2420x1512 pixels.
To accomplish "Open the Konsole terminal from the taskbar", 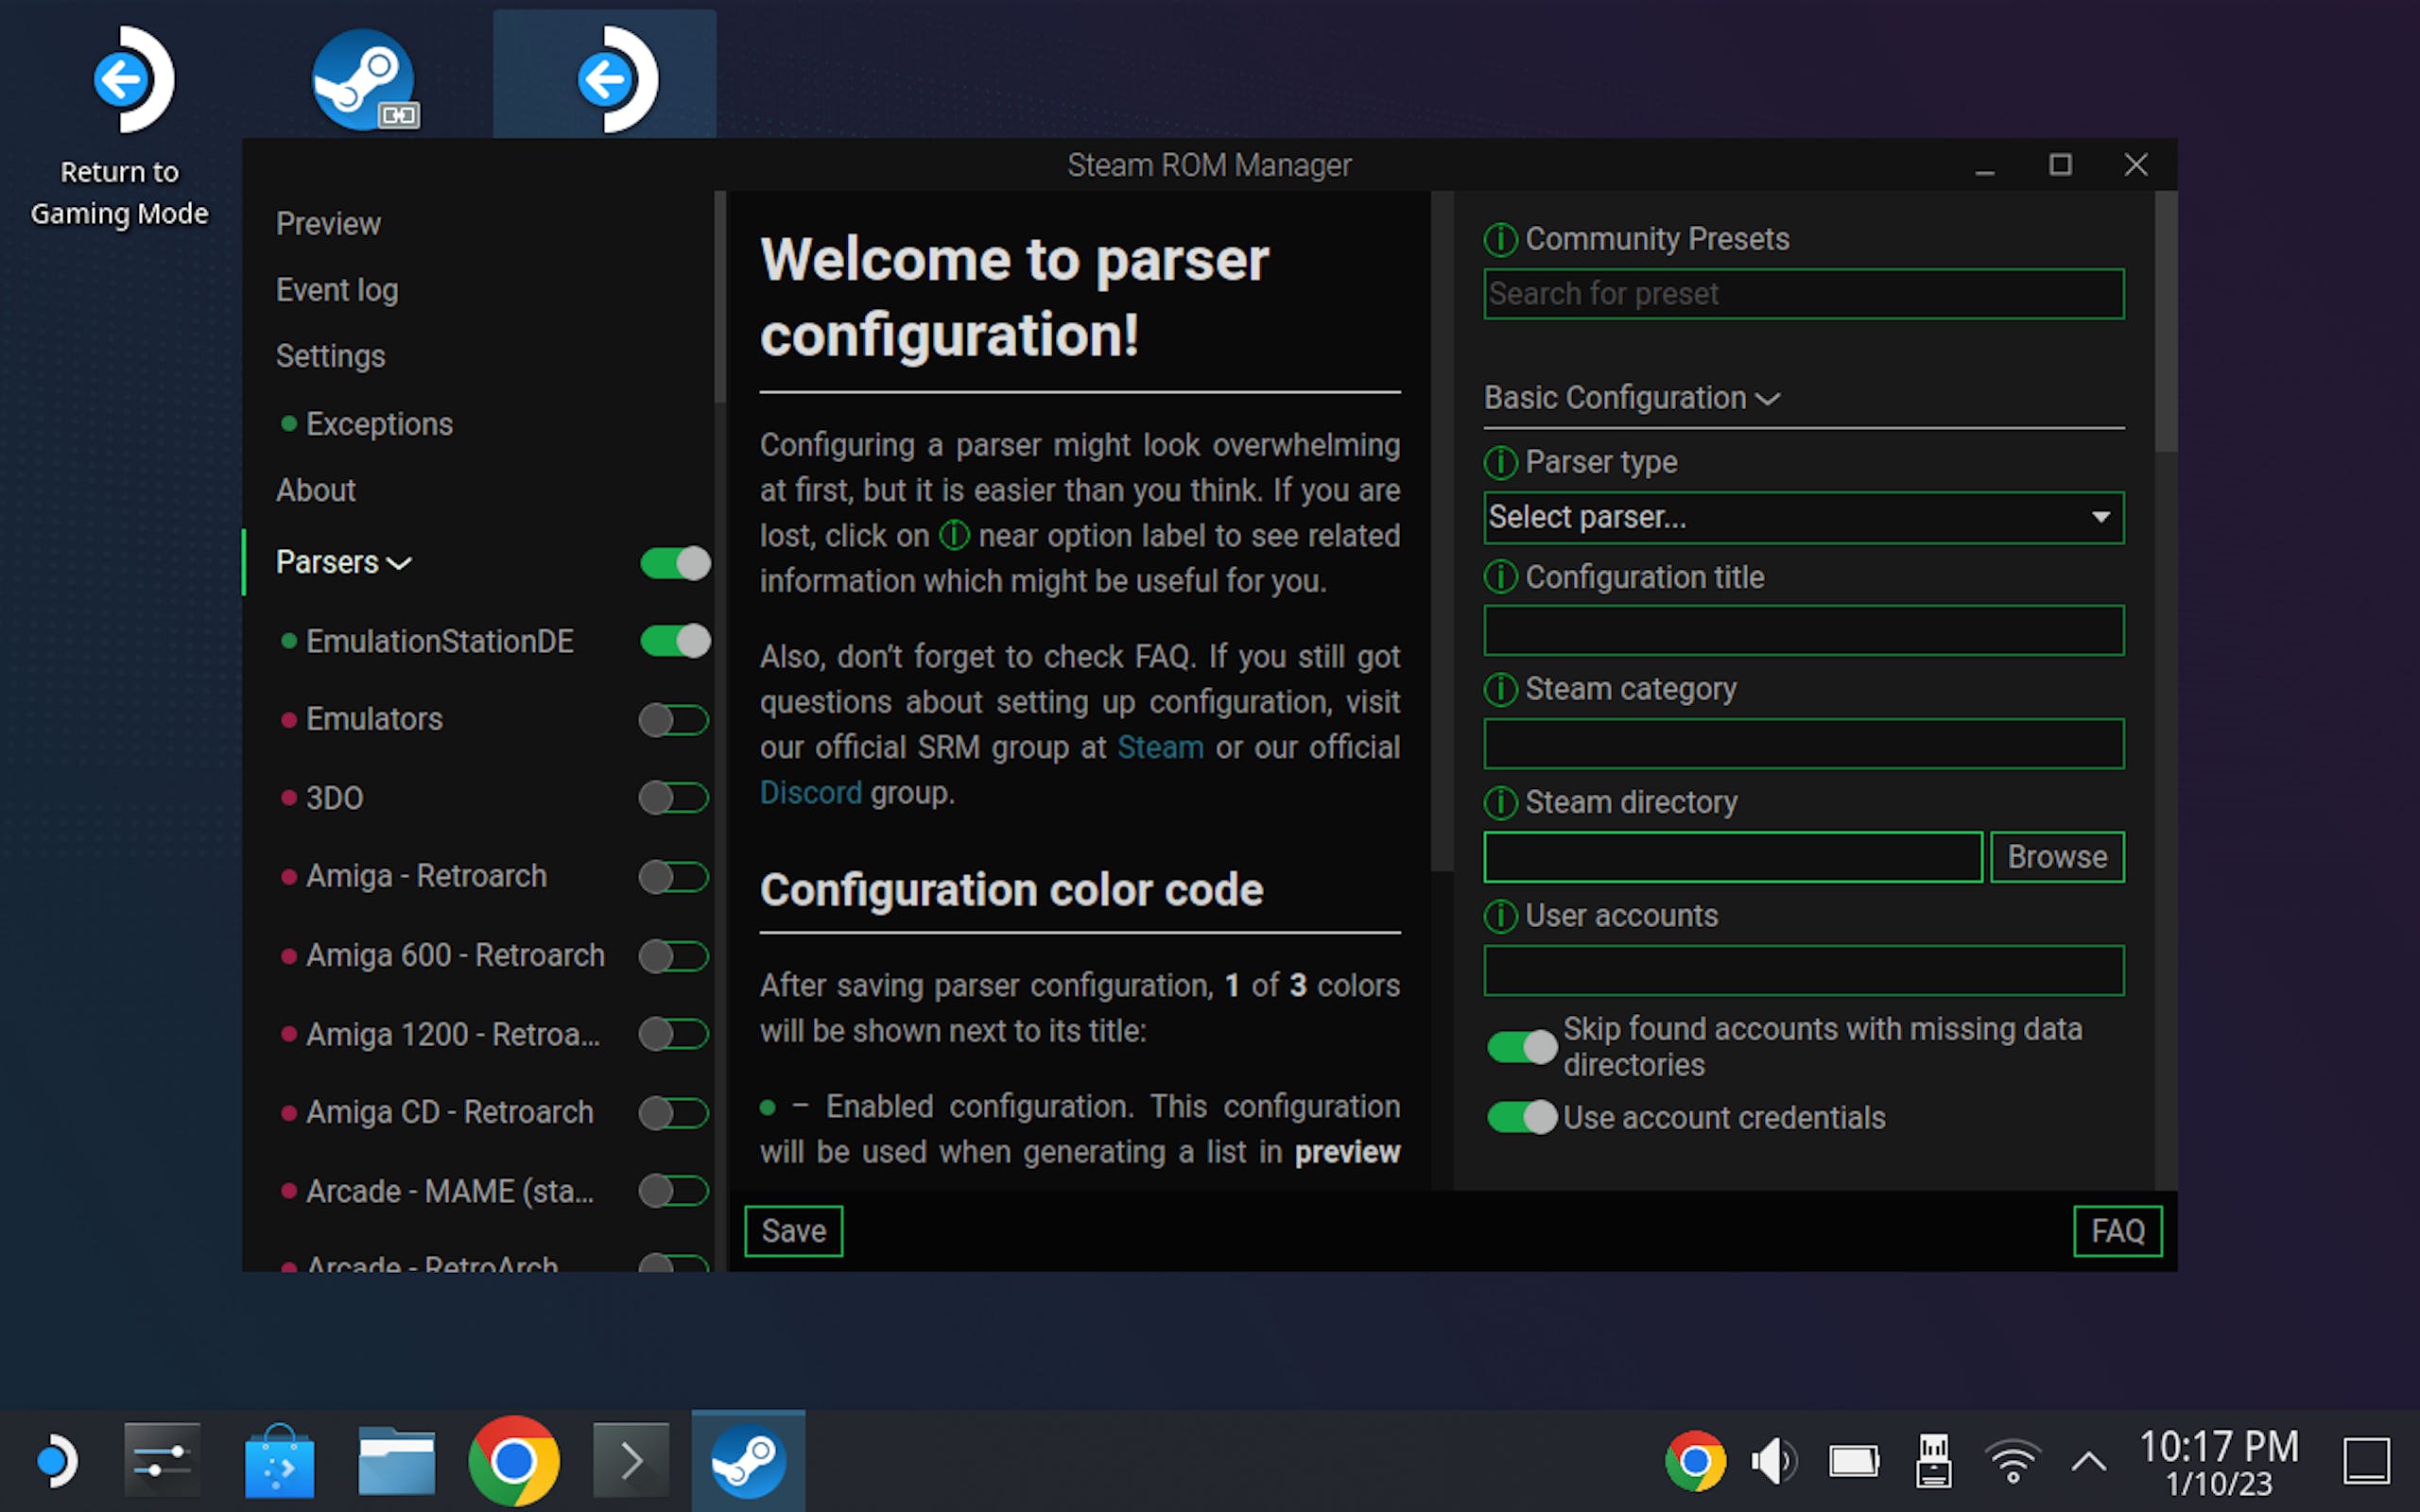I will pyautogui.click(x=631, y=1461).
